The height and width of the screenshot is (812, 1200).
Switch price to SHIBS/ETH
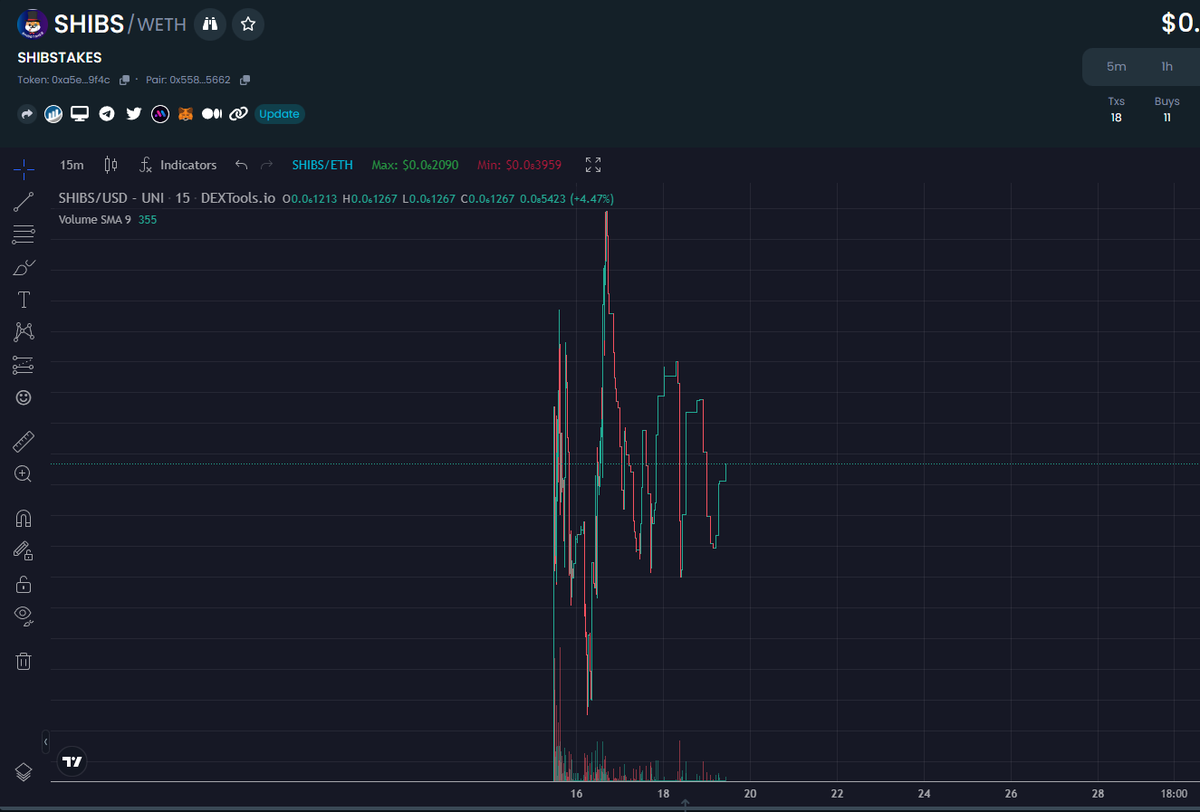coord(322,165)
